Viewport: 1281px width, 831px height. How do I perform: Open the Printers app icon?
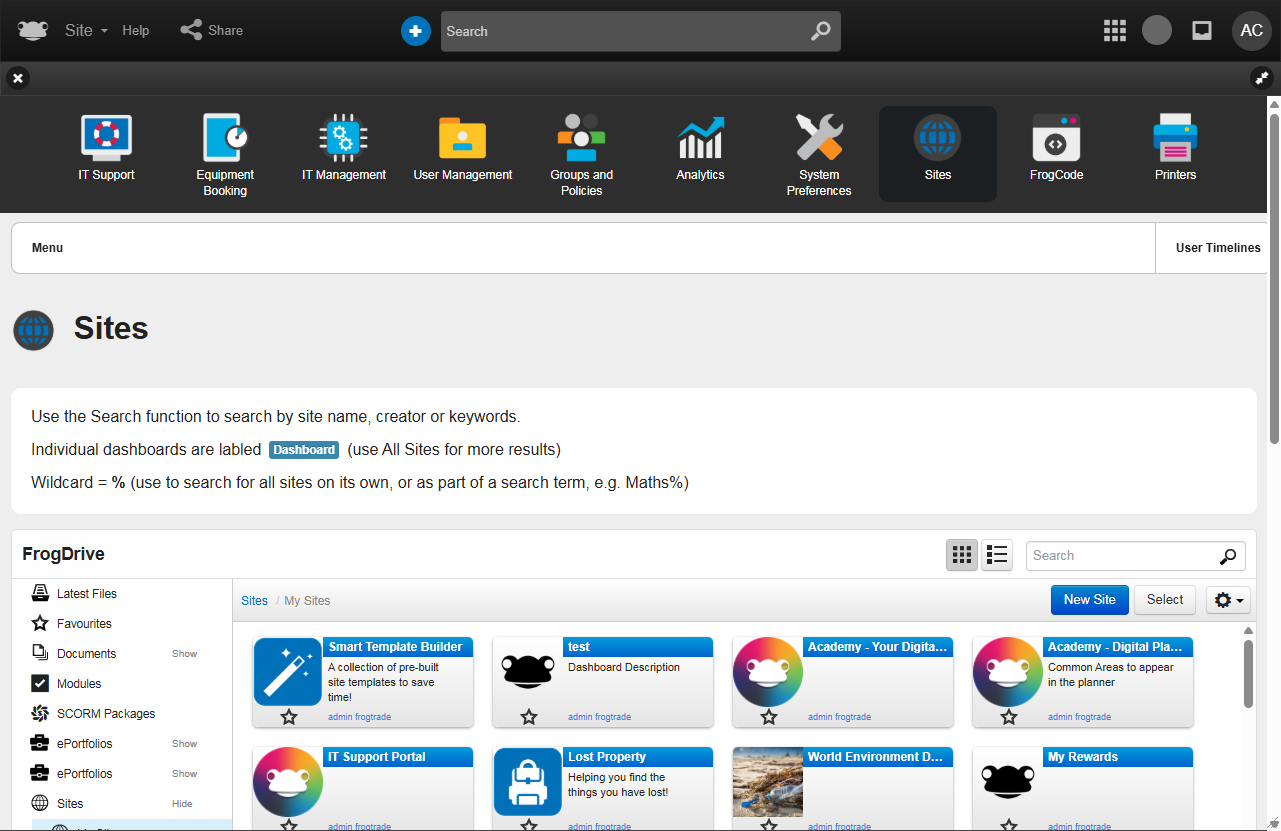[1175, 139]
